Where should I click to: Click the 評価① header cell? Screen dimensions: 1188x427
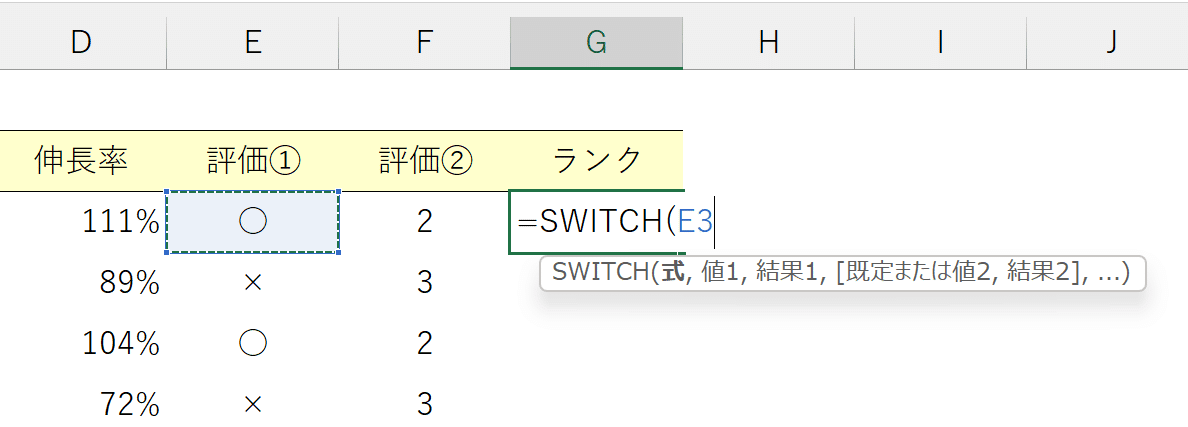253,161
